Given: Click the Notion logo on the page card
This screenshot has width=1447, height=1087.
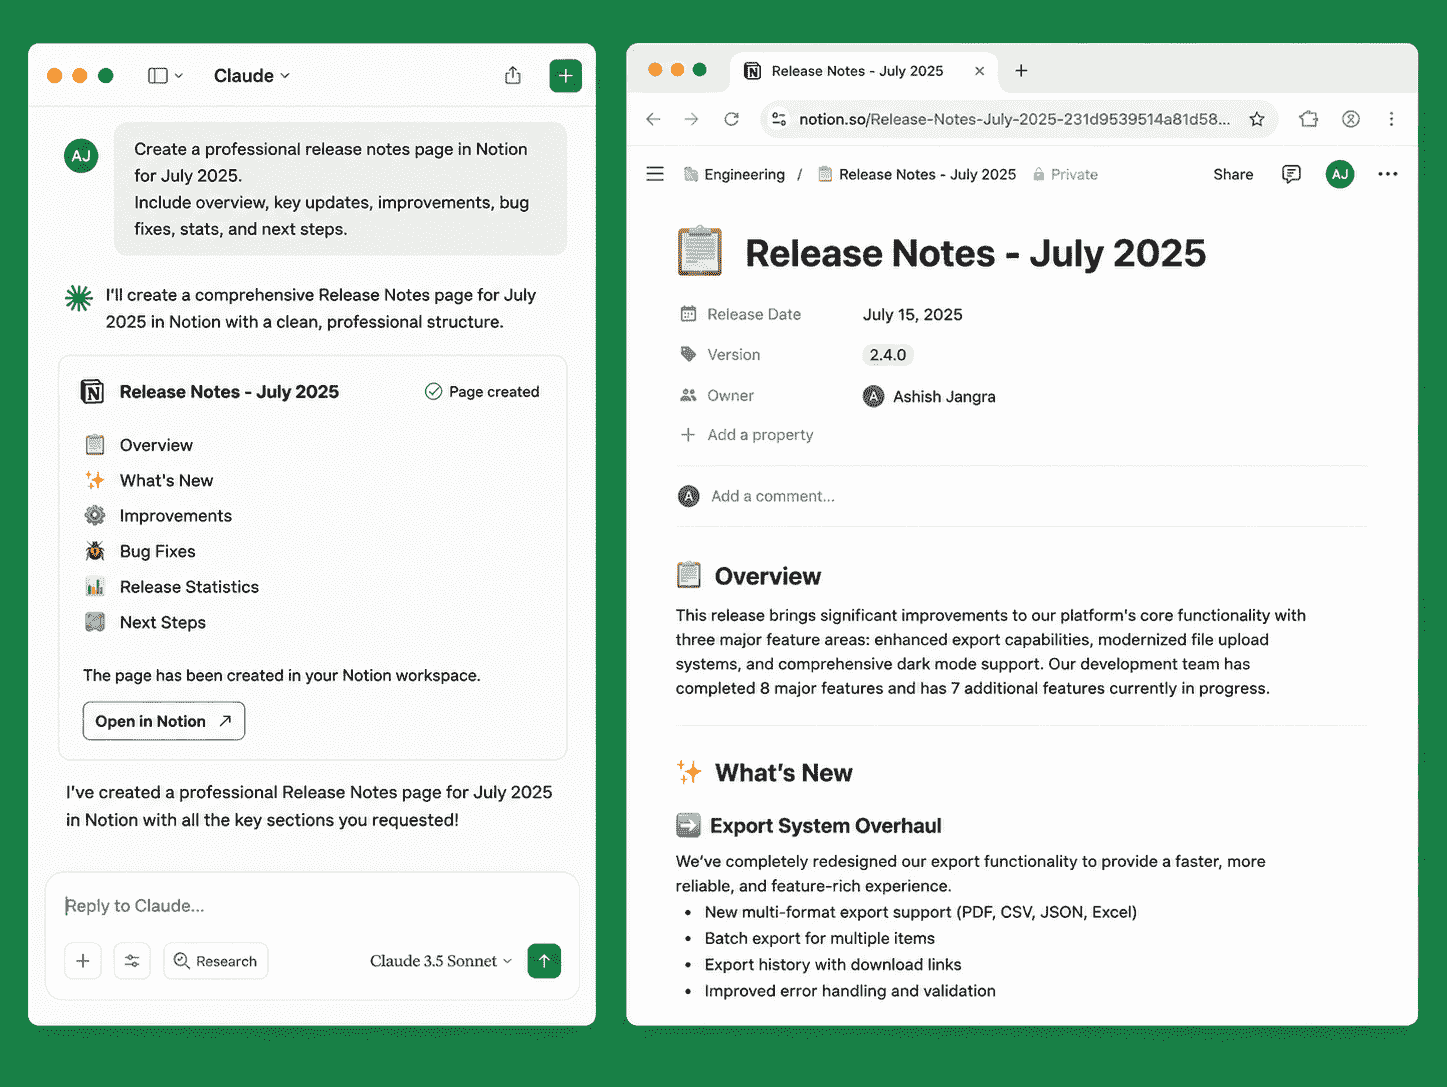Looking at the screenshot, I should coord(92,391).
